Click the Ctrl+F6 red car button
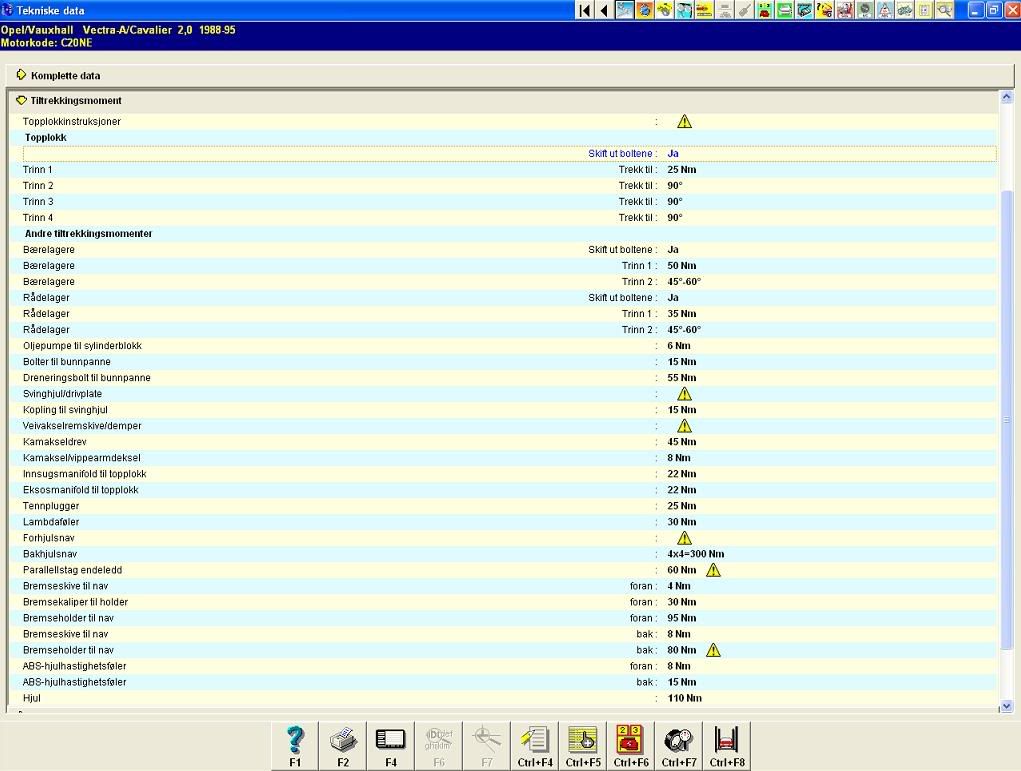Screen dimensions: 1021x771 [631, 746]
